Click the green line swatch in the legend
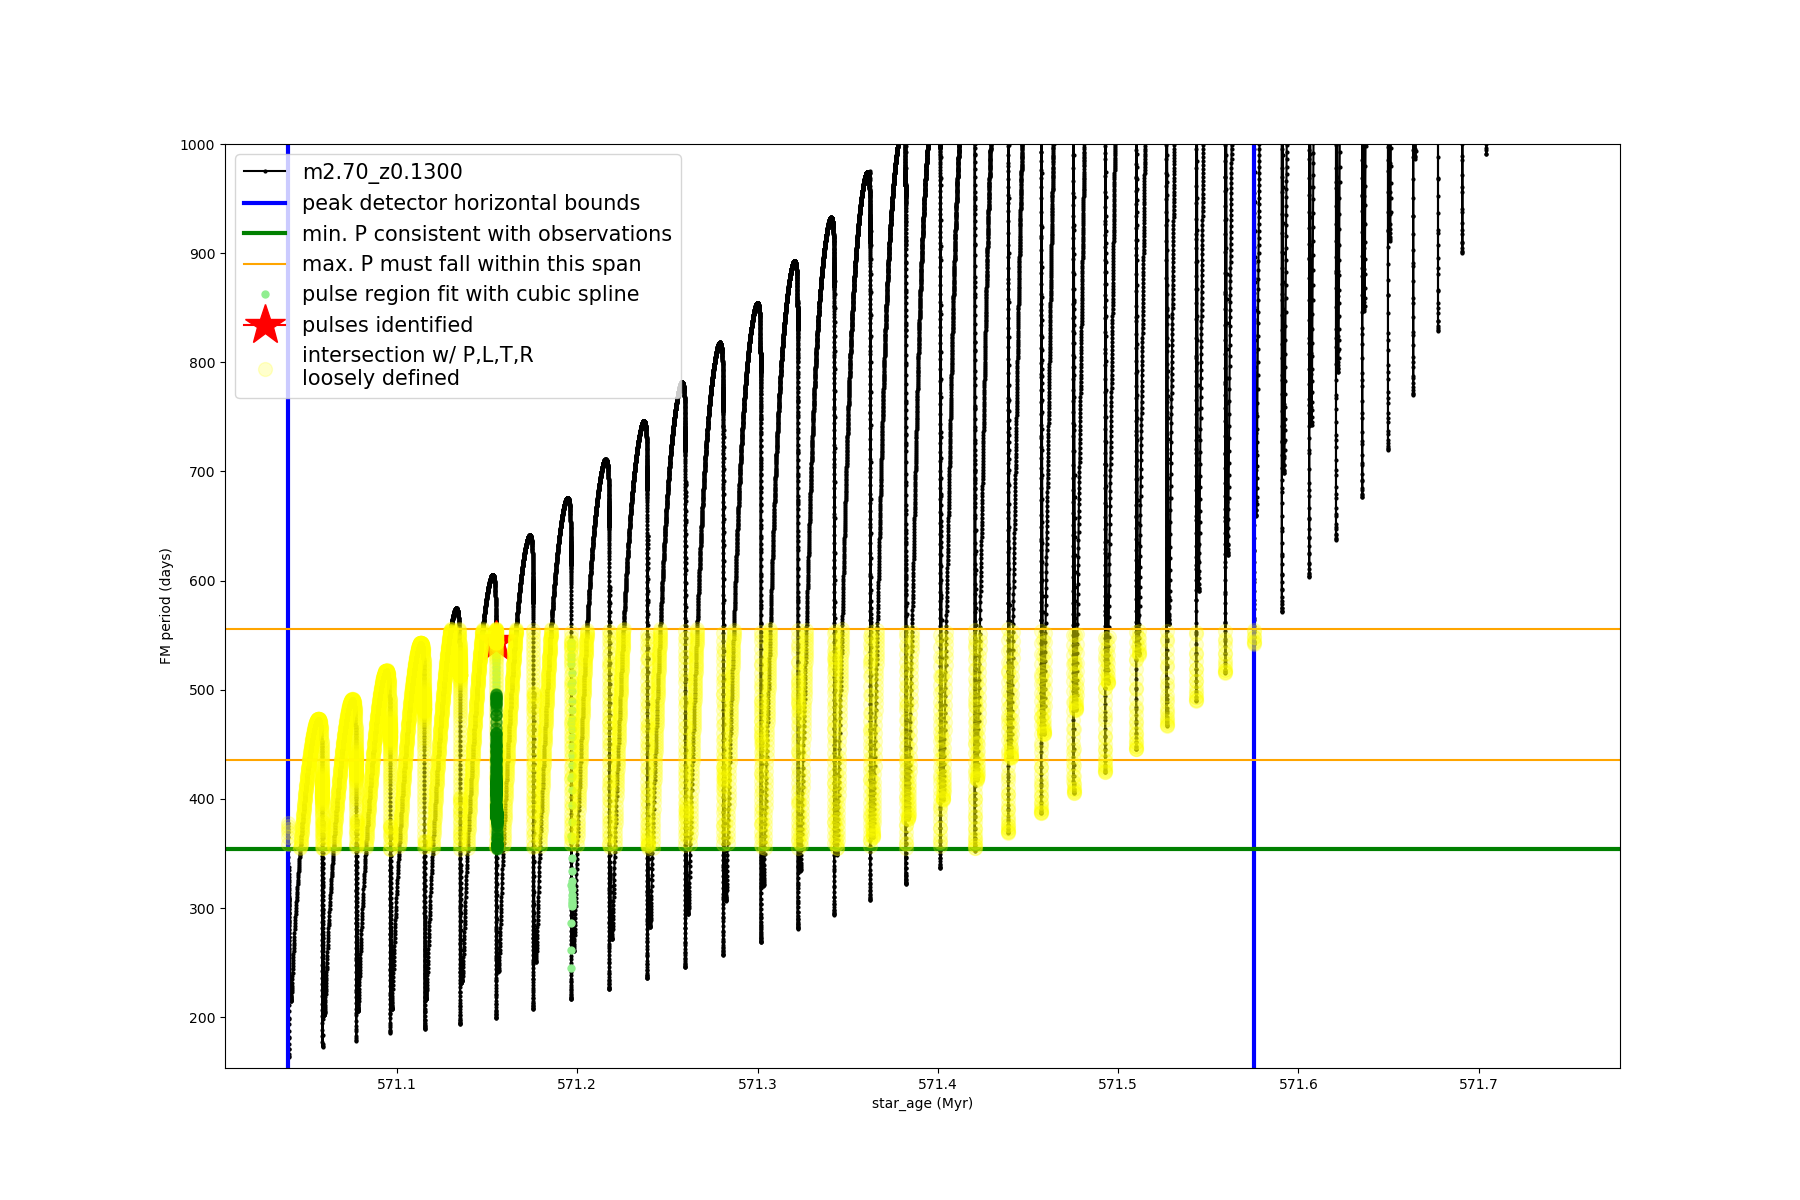 pyautogui.click(x=265, y=234)
